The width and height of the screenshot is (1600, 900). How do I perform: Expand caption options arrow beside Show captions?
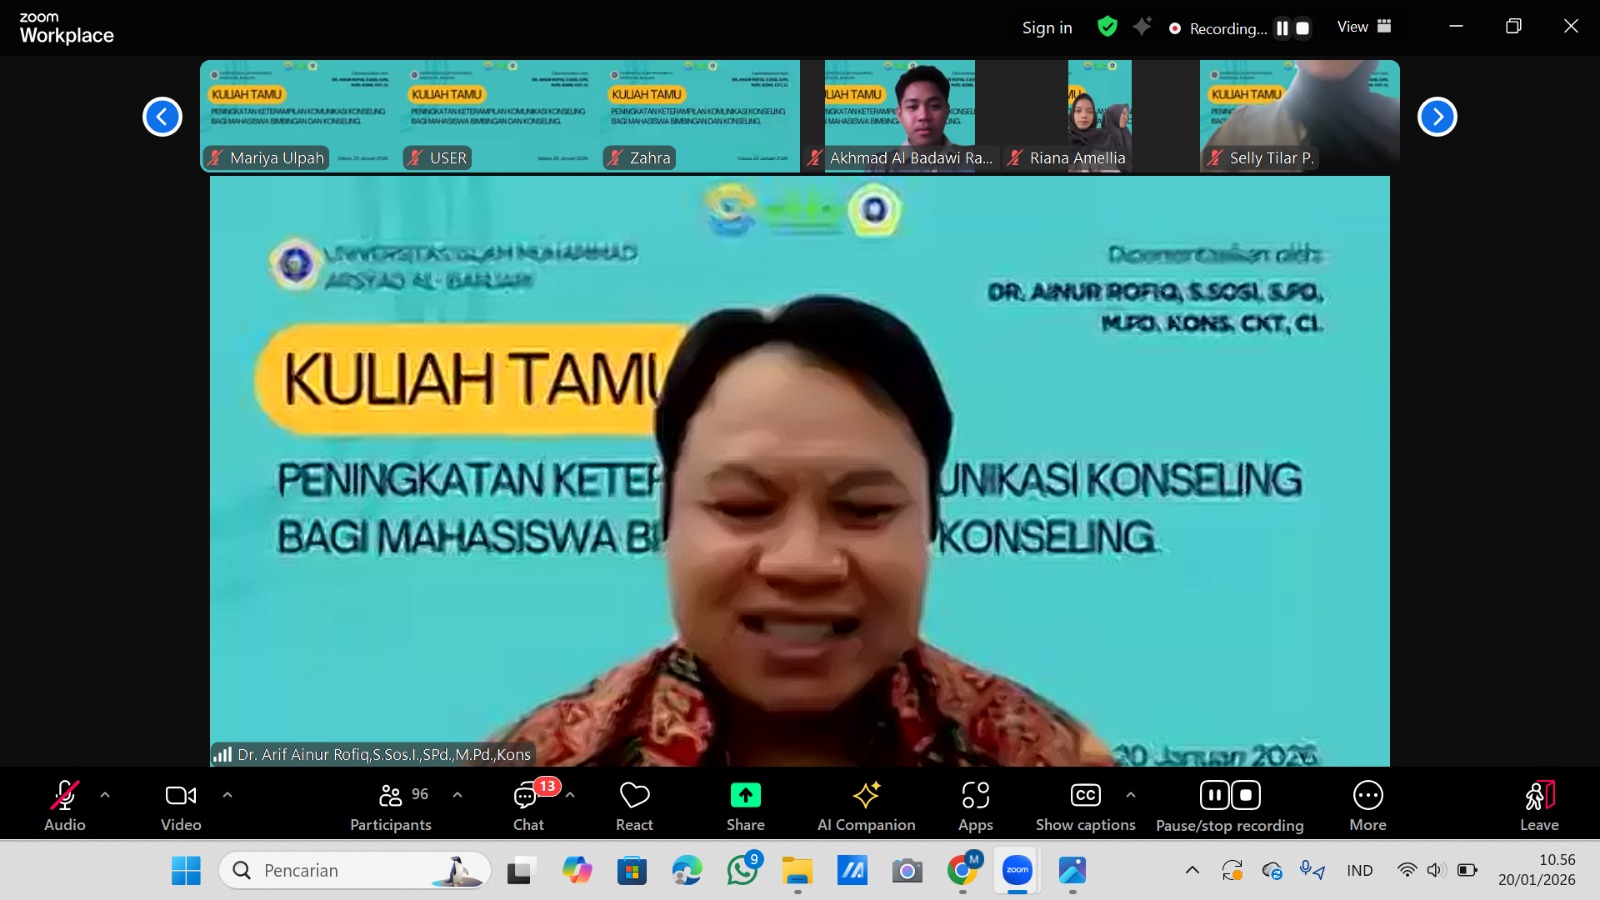[x=1130, y=795]
